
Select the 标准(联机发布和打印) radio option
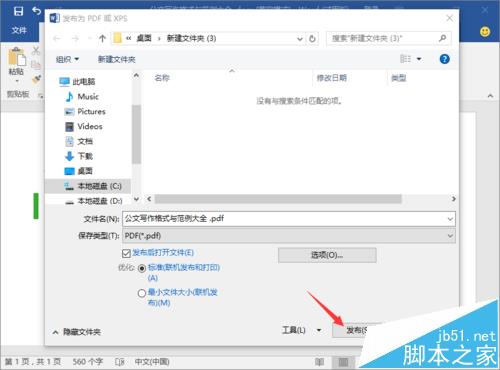point(142,268)
